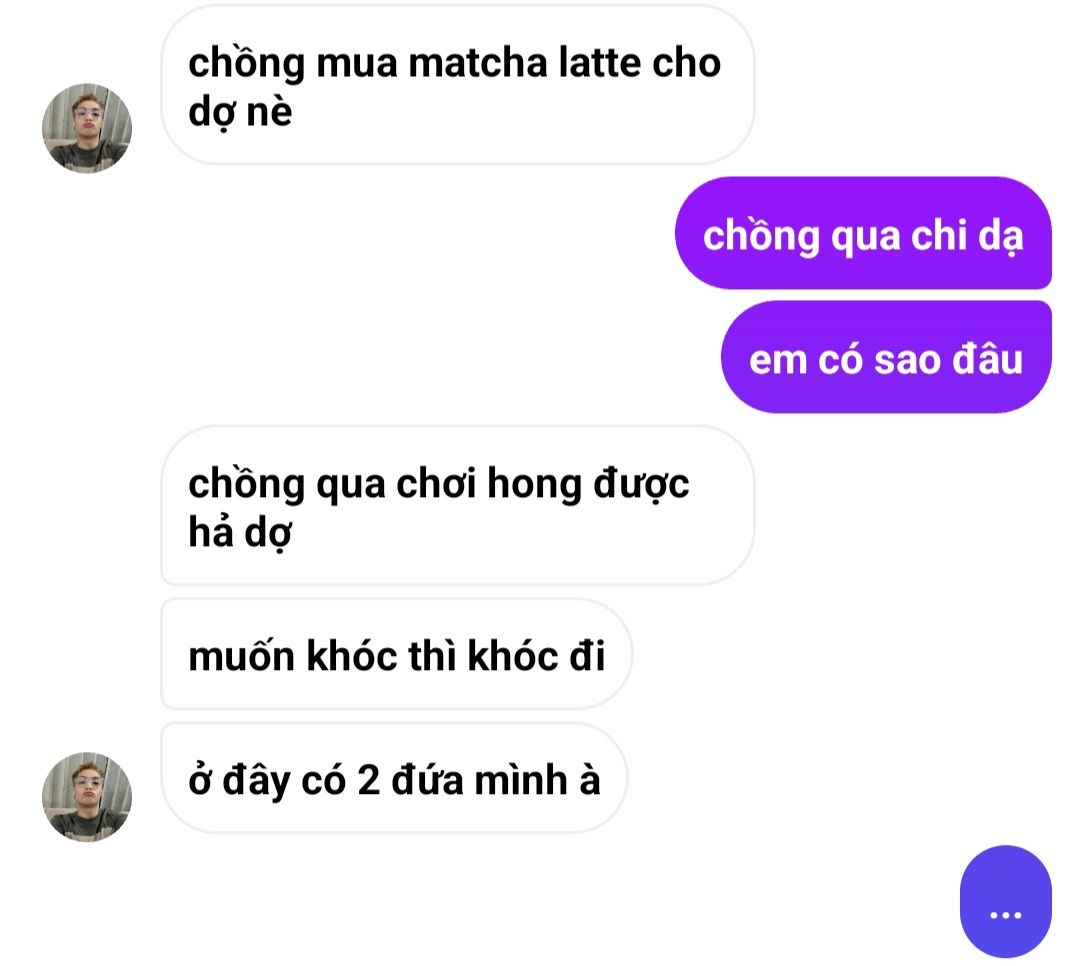Click the word "chơi" in the received message
Image resolution: width=1080 pixels, height=966 pixels.
click(436, 484)
